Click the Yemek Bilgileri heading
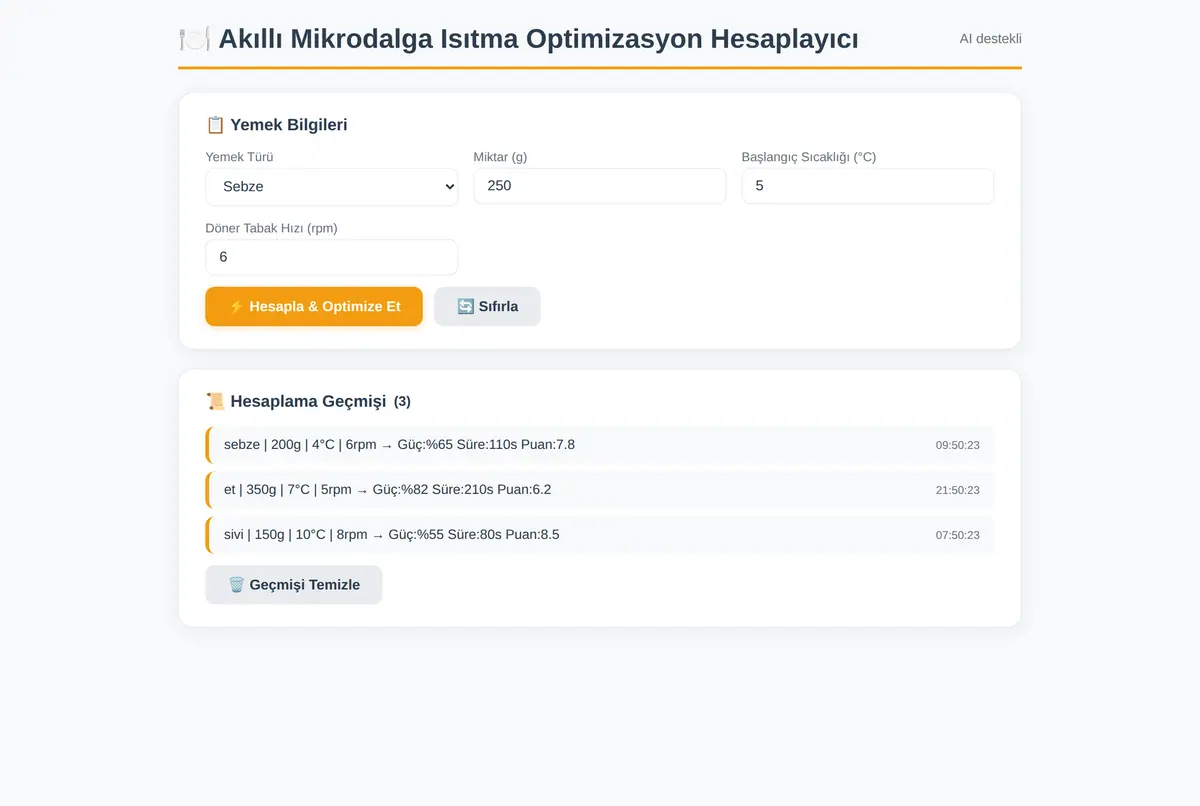The height and width of the screenshot is (806, 1200). pyautogui.click(x=289, y=125)
